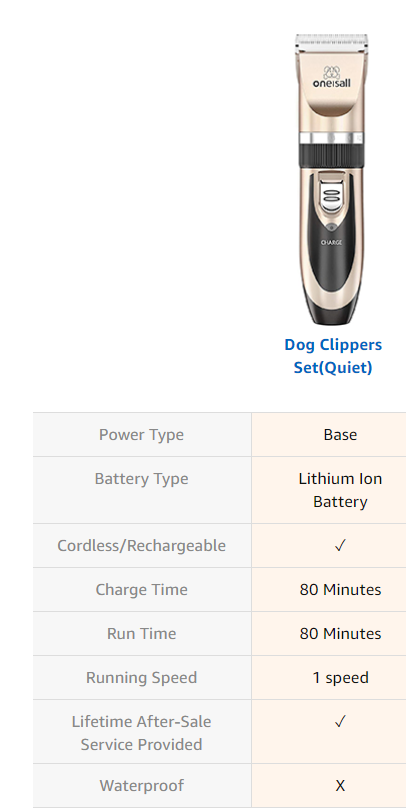Click the Running Speed row label
406x810 pixels.
click(x=141, y=677)
